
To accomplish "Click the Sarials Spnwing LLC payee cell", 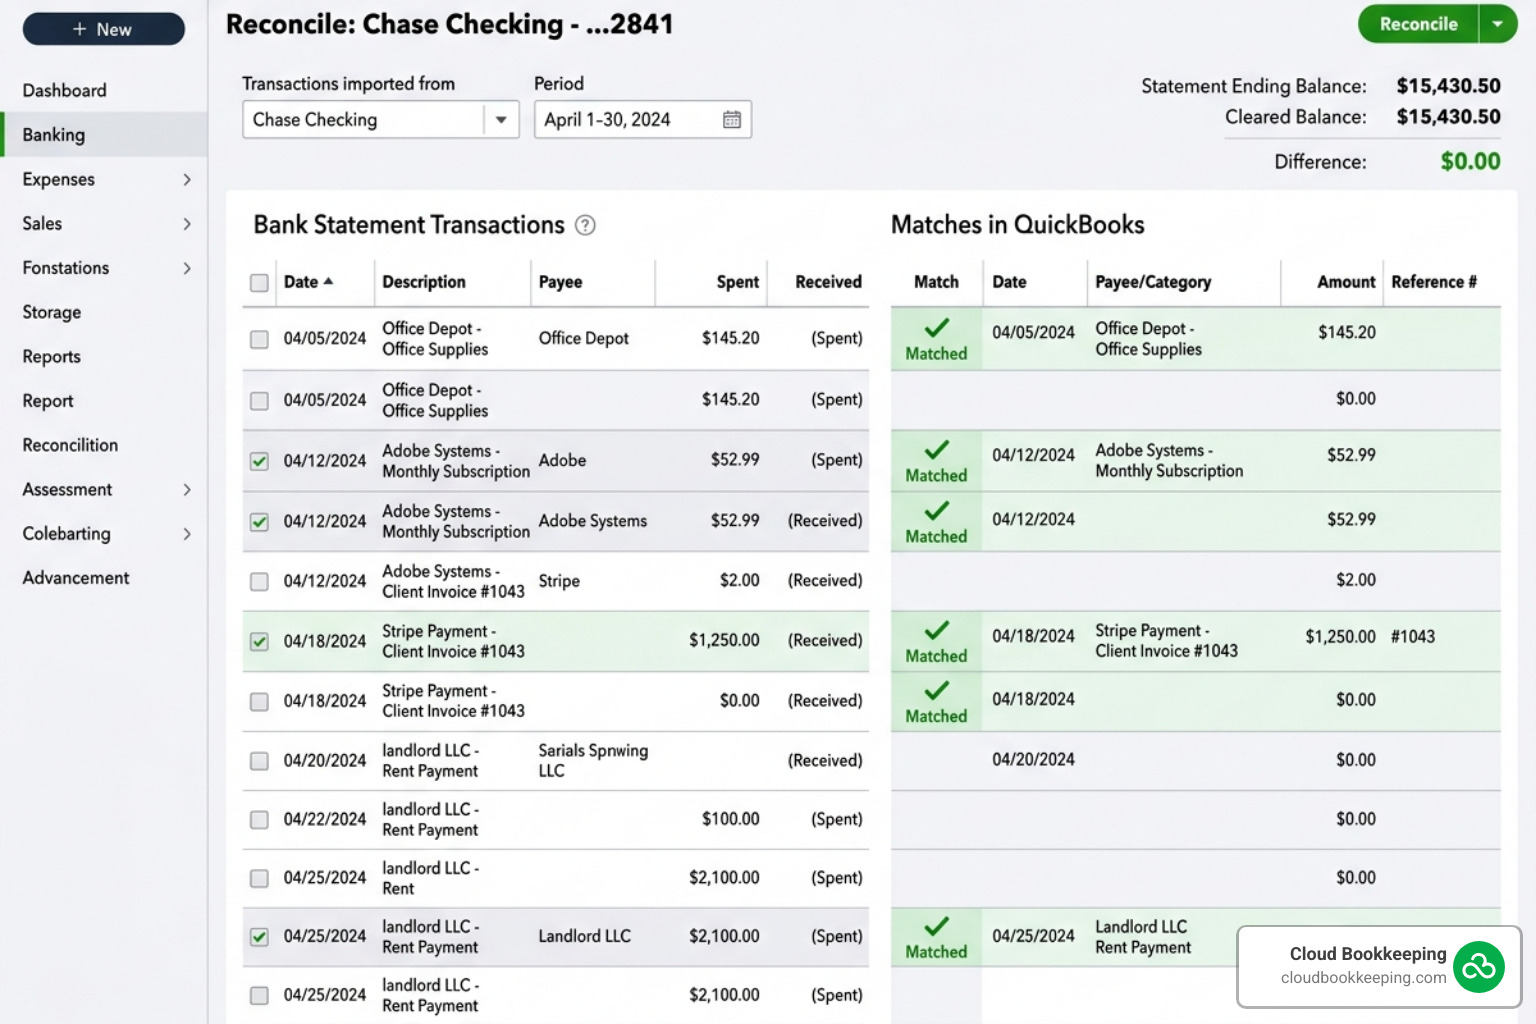I will (x=593, y=761).
